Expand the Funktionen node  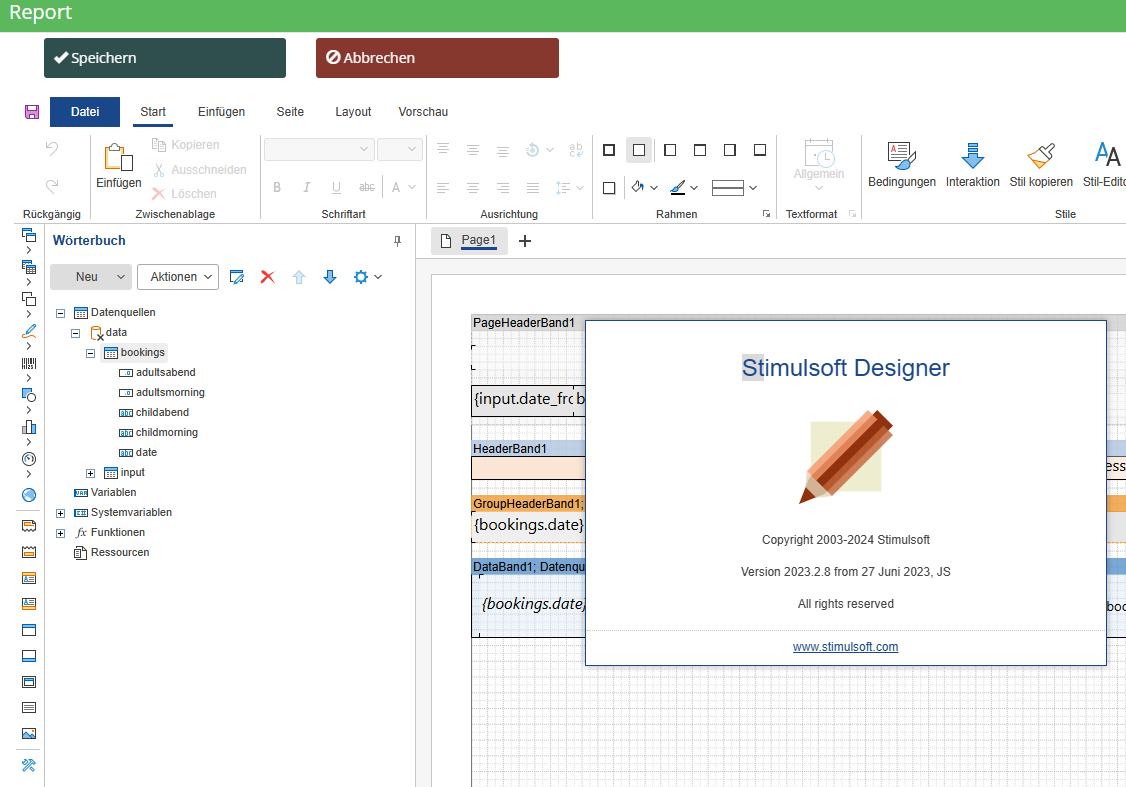[x=60, y=534]
